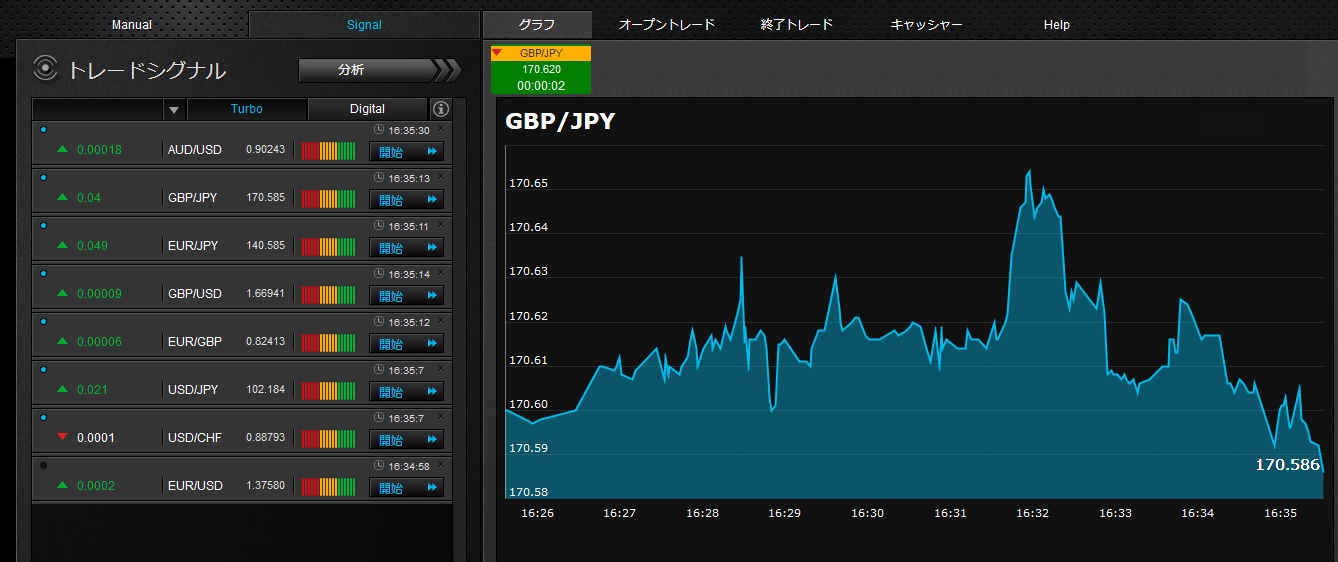Open the Manual trading tab
Image resolution: width=1338 pixels, height=562 pixels.
pos(132,25)
